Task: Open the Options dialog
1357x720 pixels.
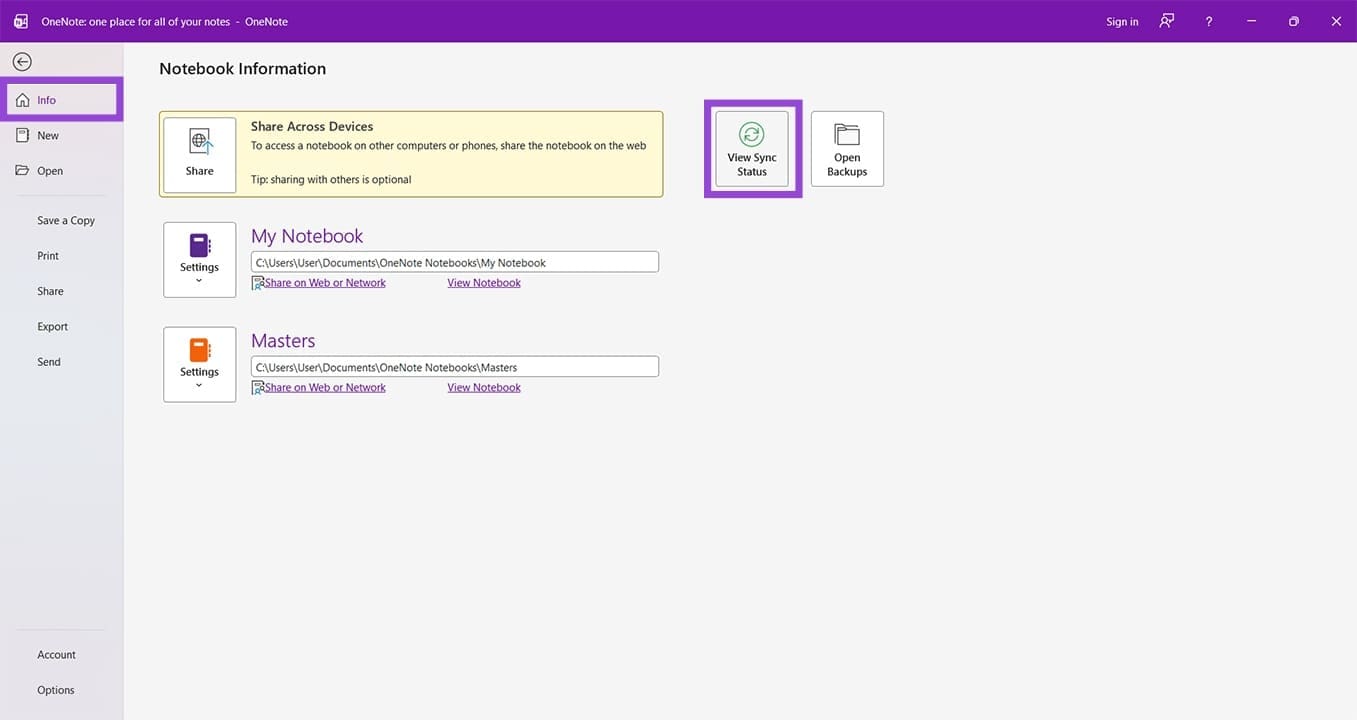Action: point(55,689)
